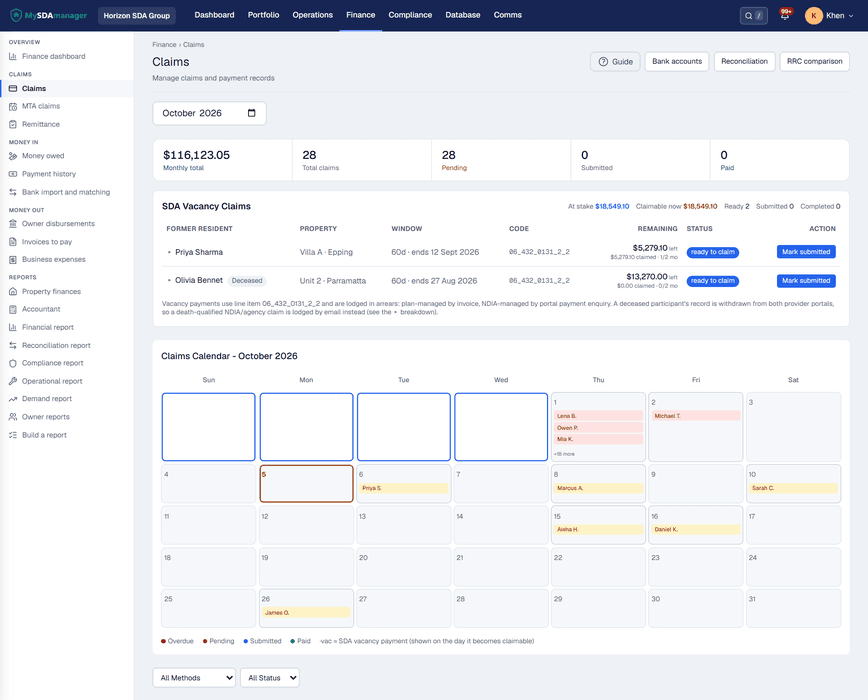The height and width of the screenshot is (700, 868).
Task: Click the Property finances house icon
Action: tap(13, 292)
